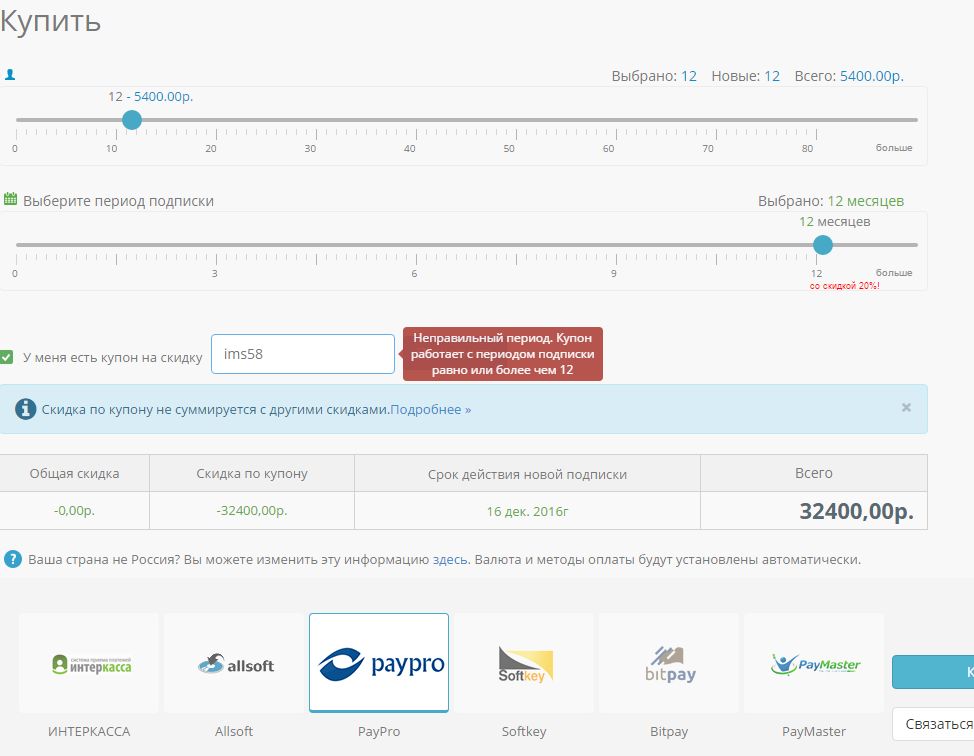
Task: Choose the Allsoft payment method logo
Action: 234,663
